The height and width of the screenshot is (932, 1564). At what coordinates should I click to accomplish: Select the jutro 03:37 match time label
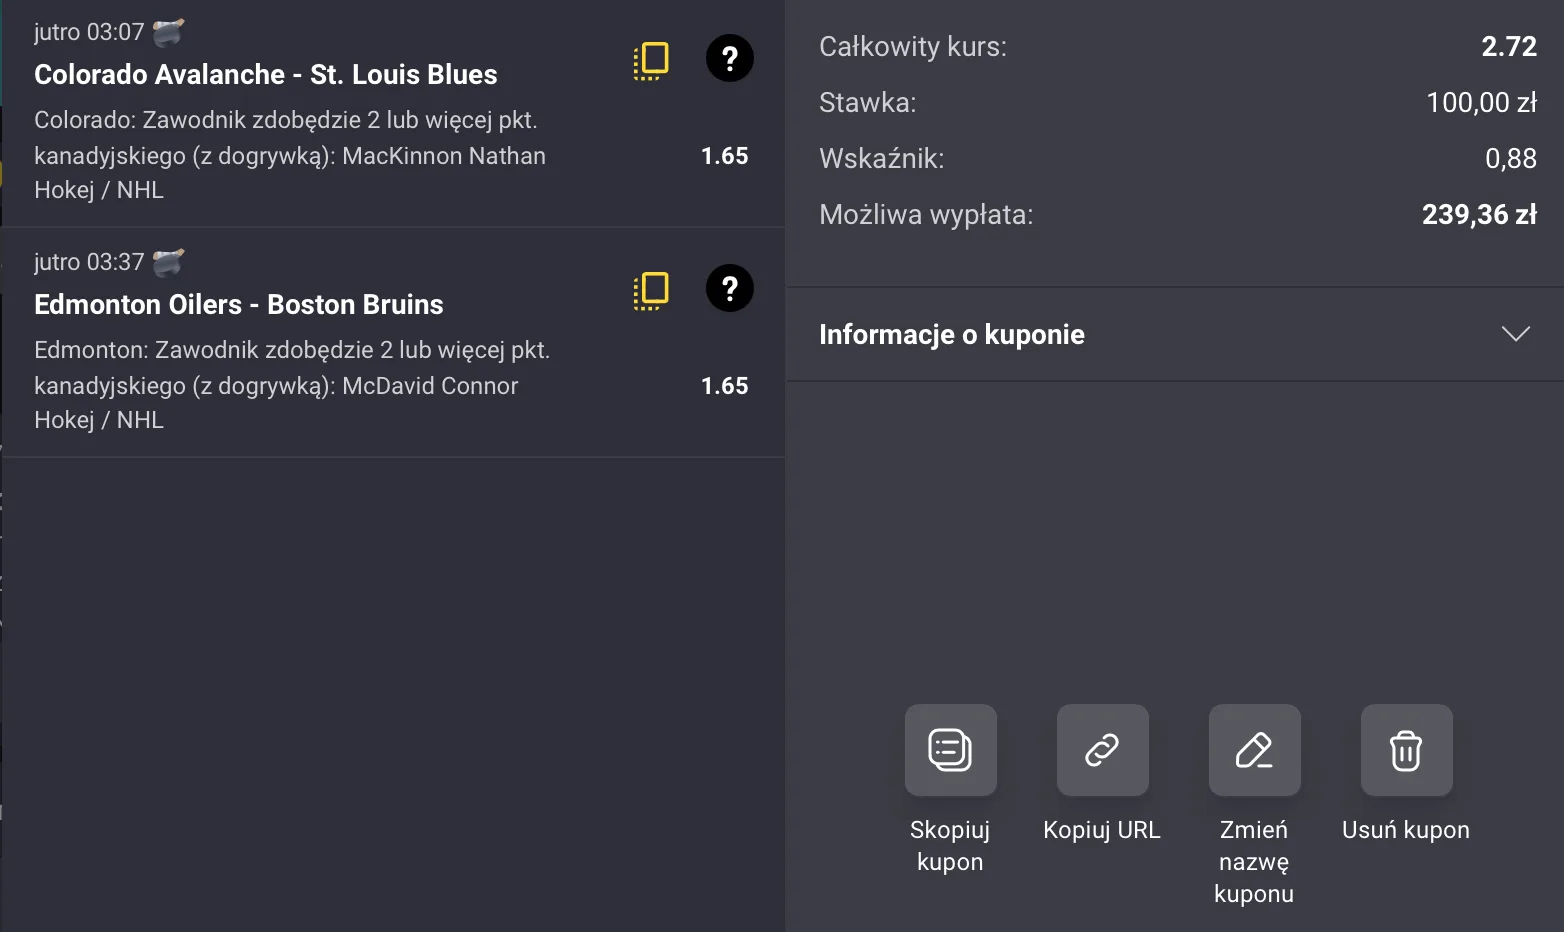[93, 261]
